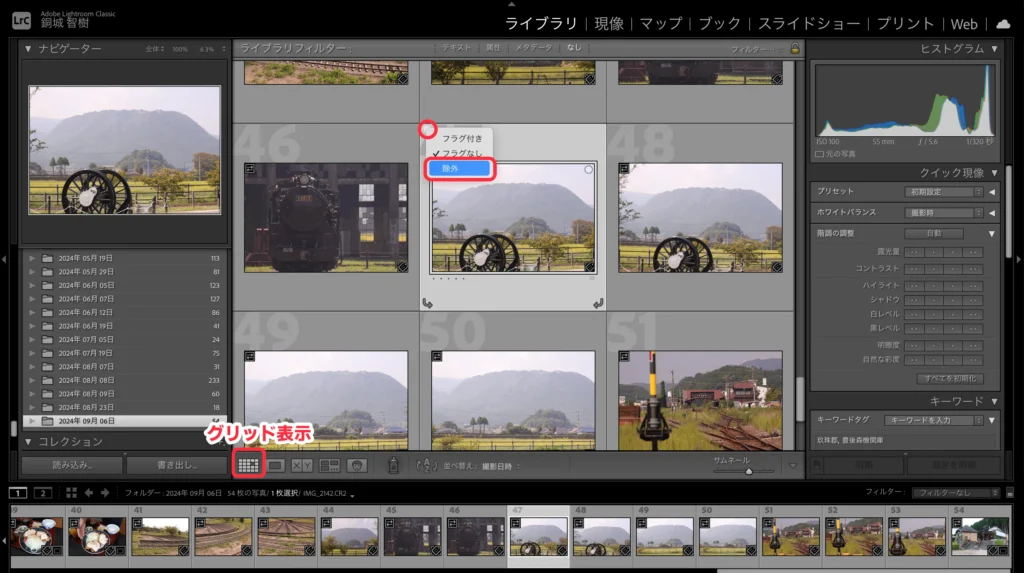Adjust the サムネール size slider
Screen dimensions: 1024x573
(x=748, y=471)
